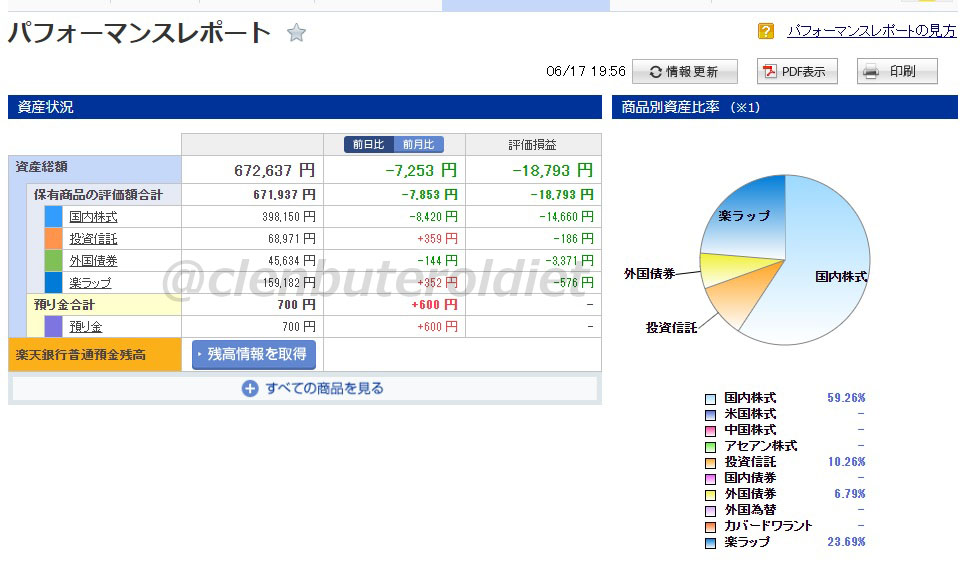The image size is (964, 563).
Task: Click the 残高情報を取得 button
Action: pyautogui.click(x=254, y=355)
